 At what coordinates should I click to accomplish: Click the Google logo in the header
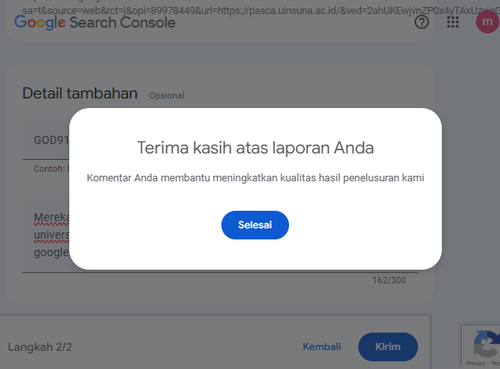tap(40, 23)
